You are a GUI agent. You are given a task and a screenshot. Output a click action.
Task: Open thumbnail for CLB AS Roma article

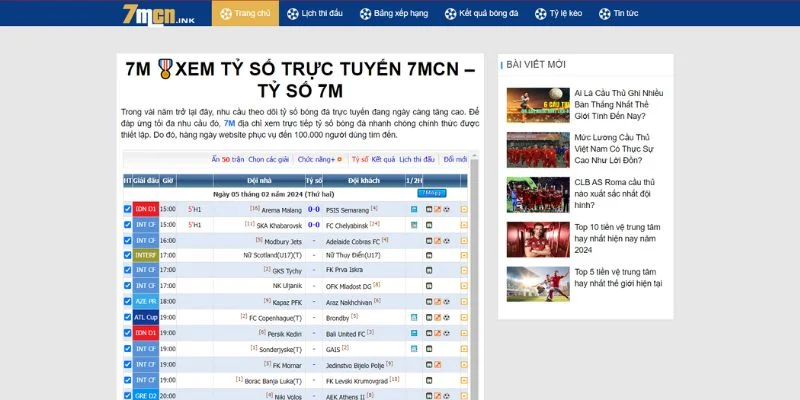(x=538, y=195)
